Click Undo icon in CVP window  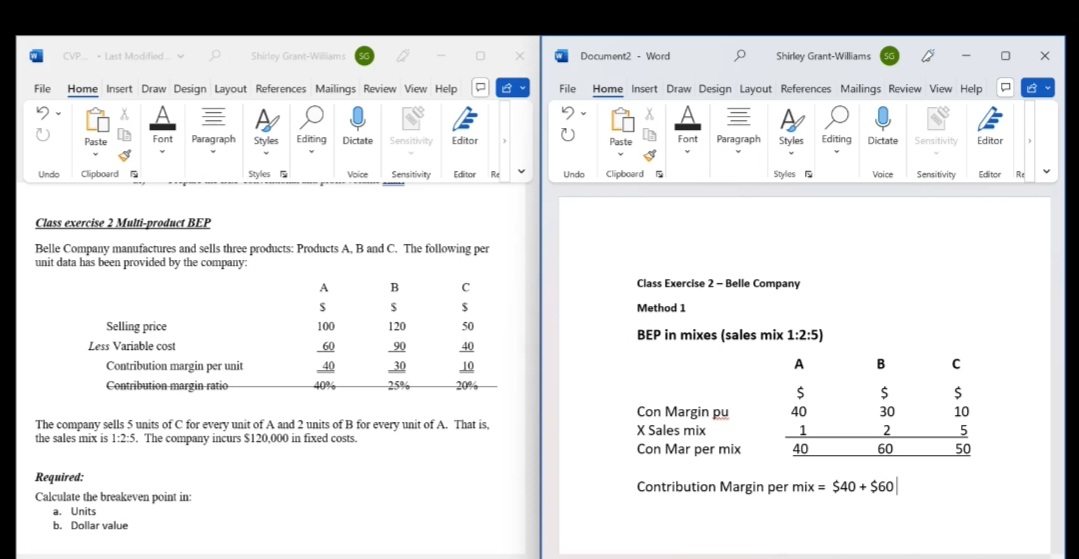click(43, 112)
